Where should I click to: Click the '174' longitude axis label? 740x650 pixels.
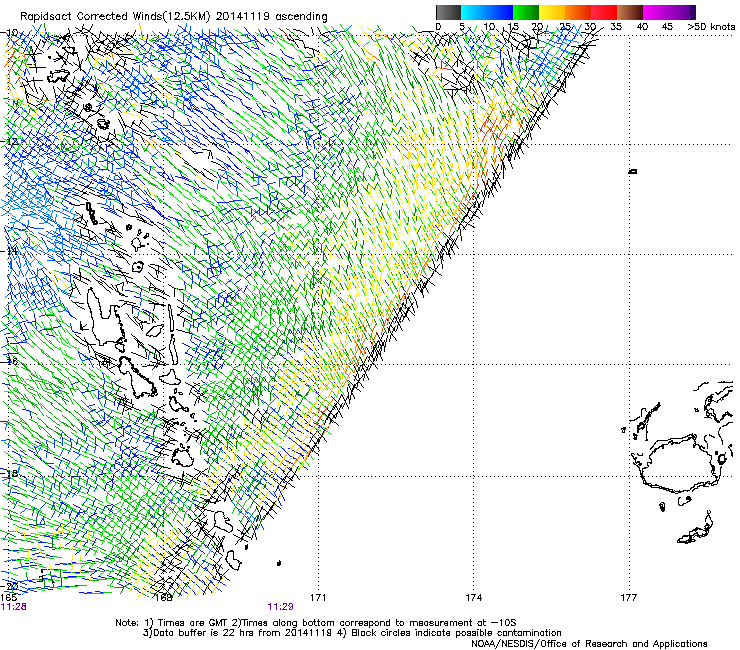coord(473,598)
